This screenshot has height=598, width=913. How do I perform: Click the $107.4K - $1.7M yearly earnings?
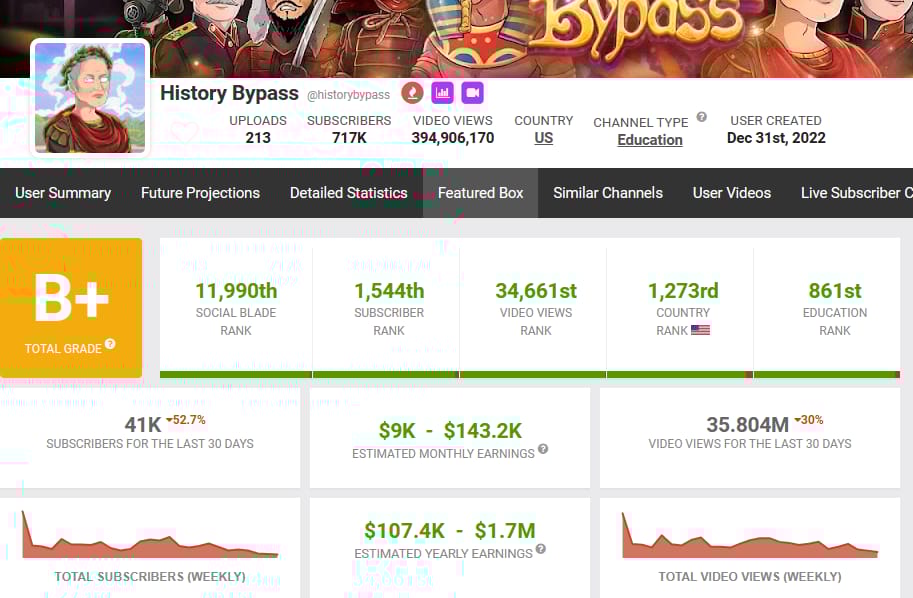[450, 531]
